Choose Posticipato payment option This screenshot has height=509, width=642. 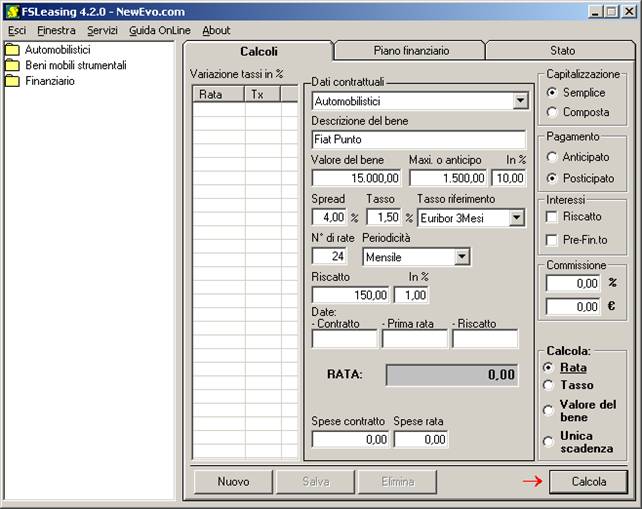coord(552,178)
